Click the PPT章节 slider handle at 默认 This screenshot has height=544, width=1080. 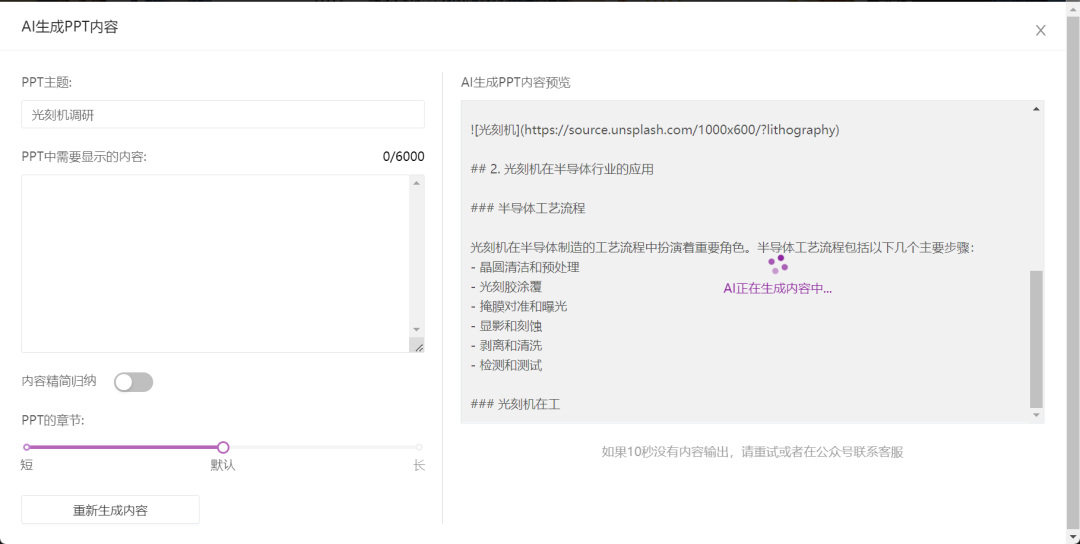[223, 447]
